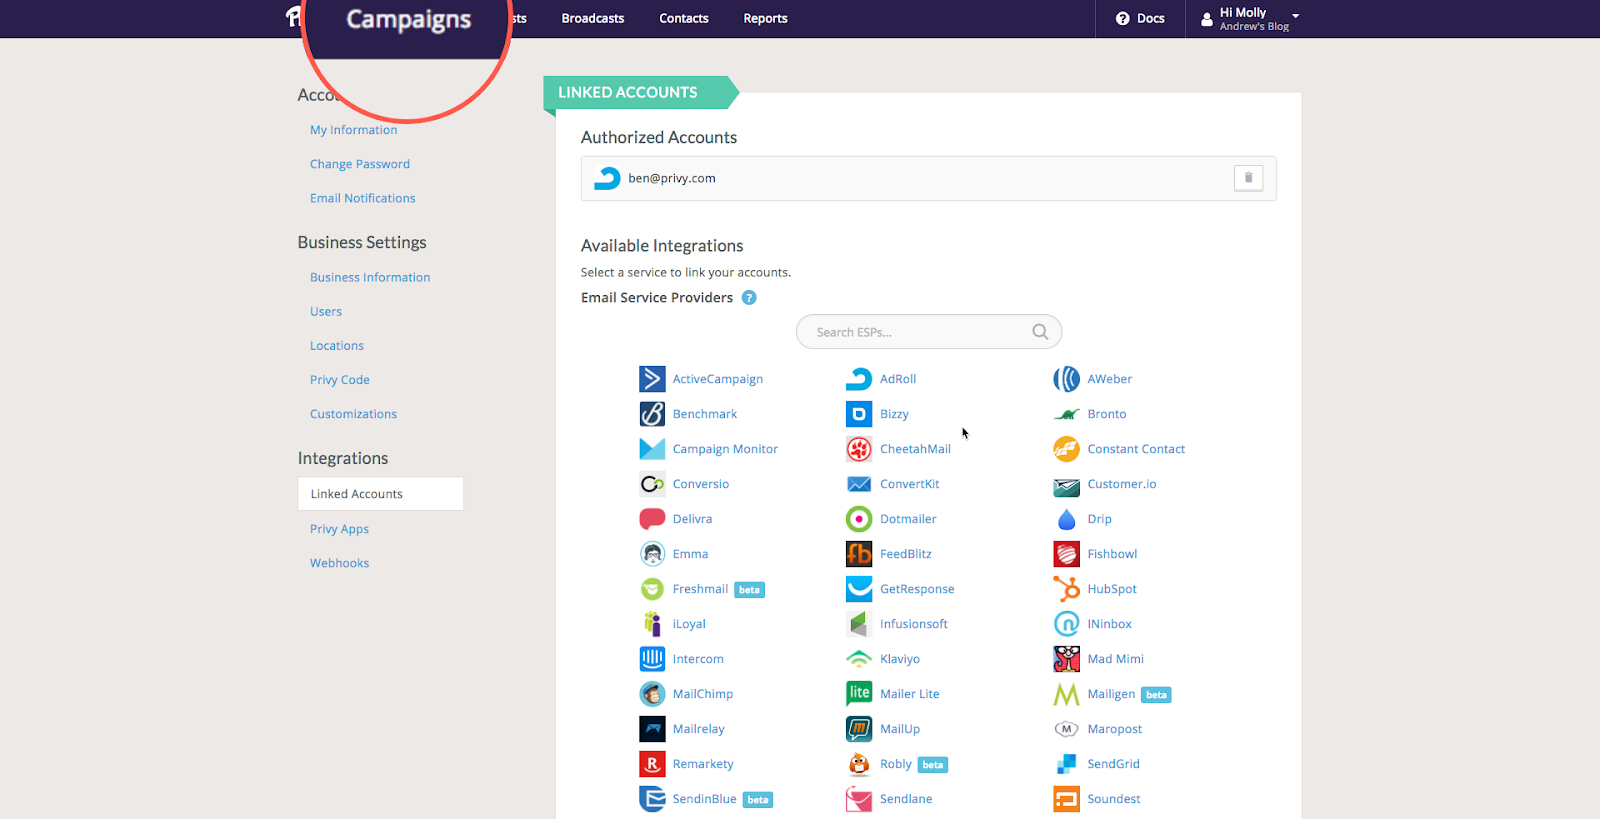
Task: Go to the Broadcasts menu
Action: (592, 18)
